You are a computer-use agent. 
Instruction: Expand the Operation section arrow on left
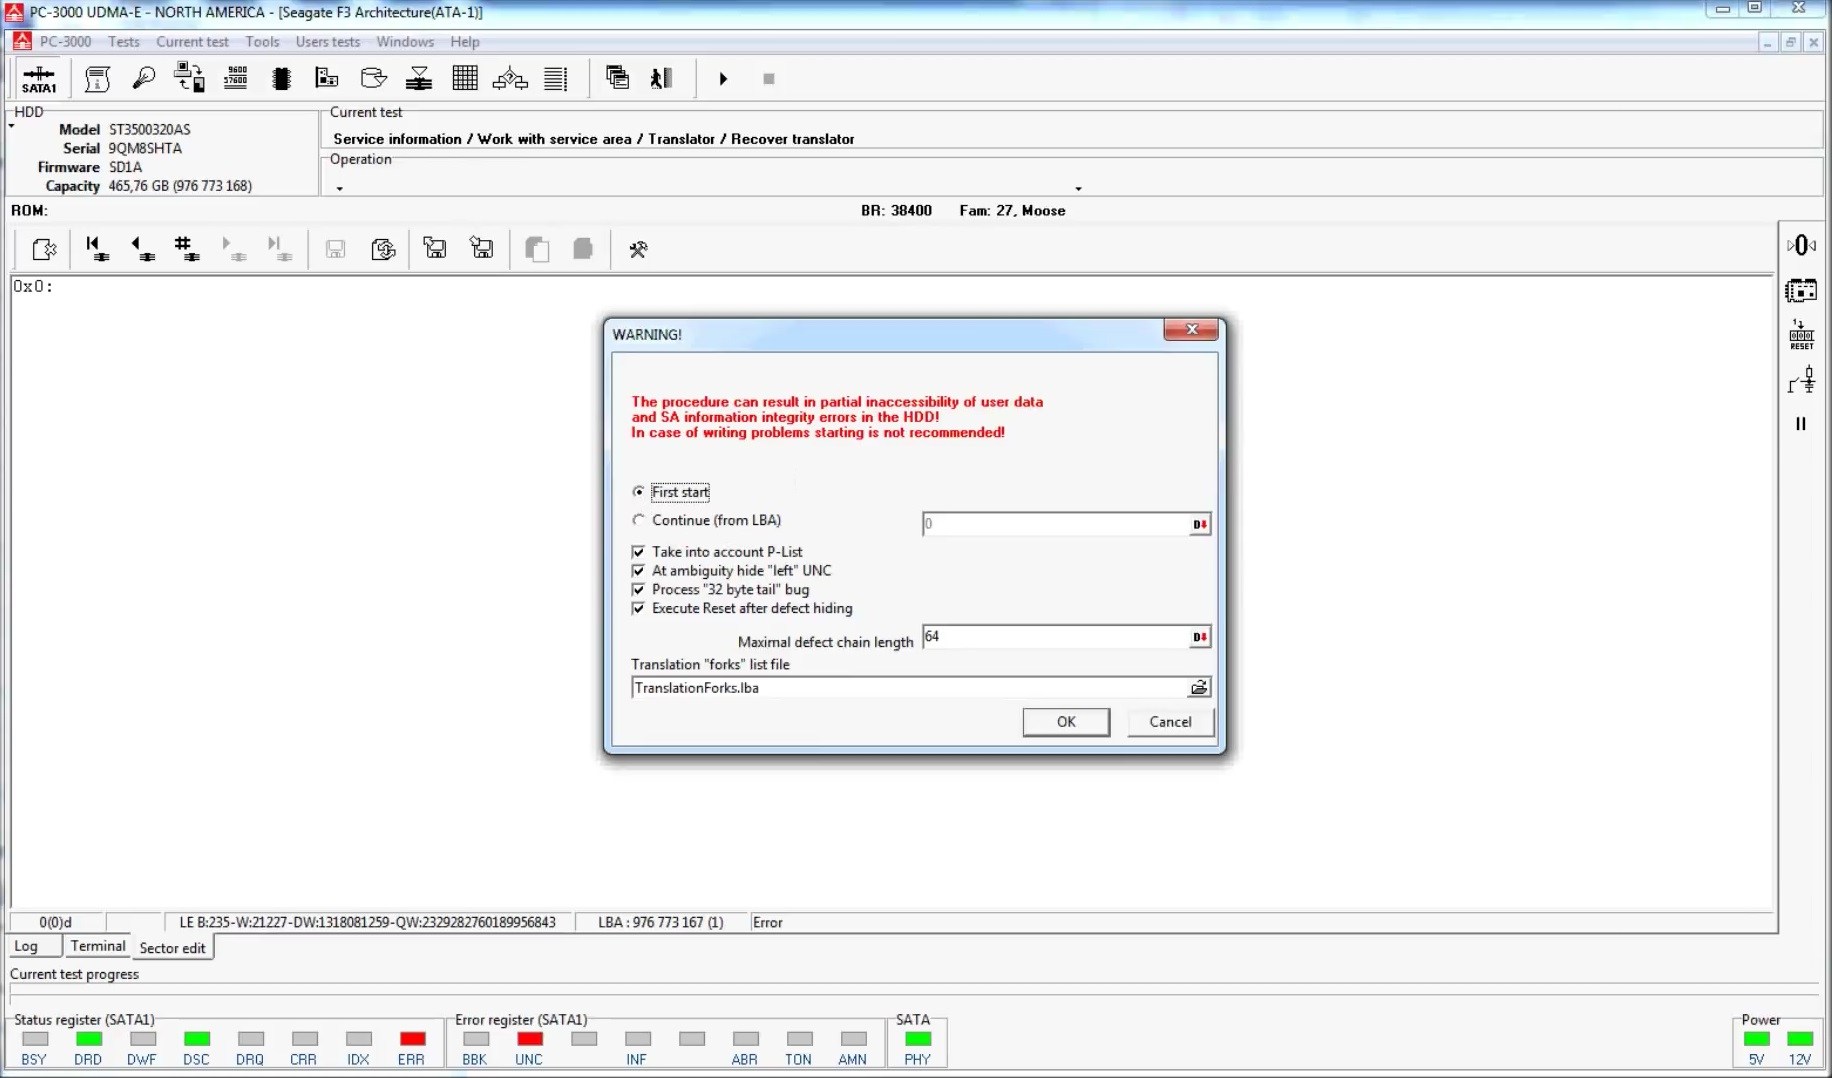(x=340, y=188)
